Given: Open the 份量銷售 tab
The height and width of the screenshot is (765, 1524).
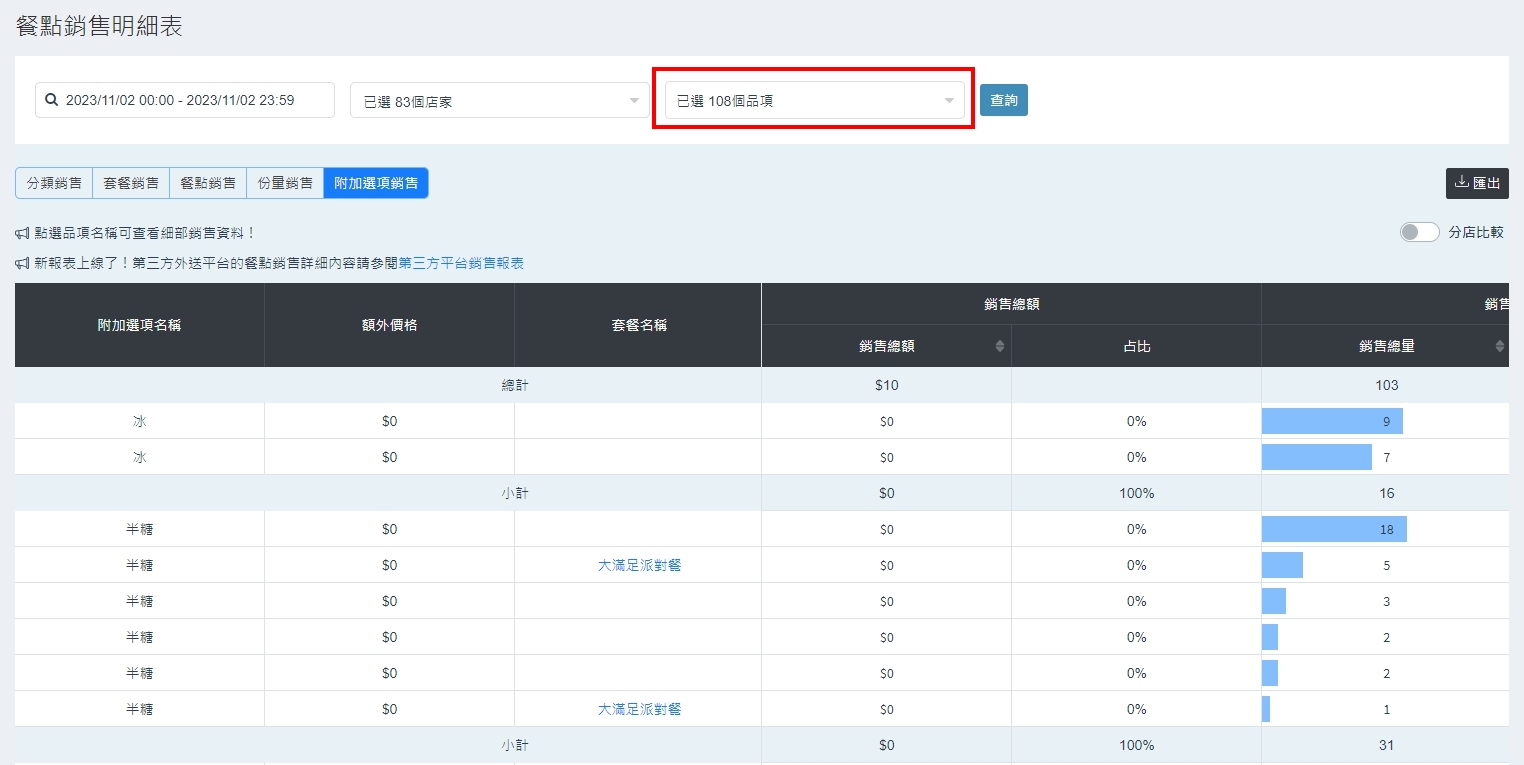Looking at the screenshot, I should click(x=285, y=183).
